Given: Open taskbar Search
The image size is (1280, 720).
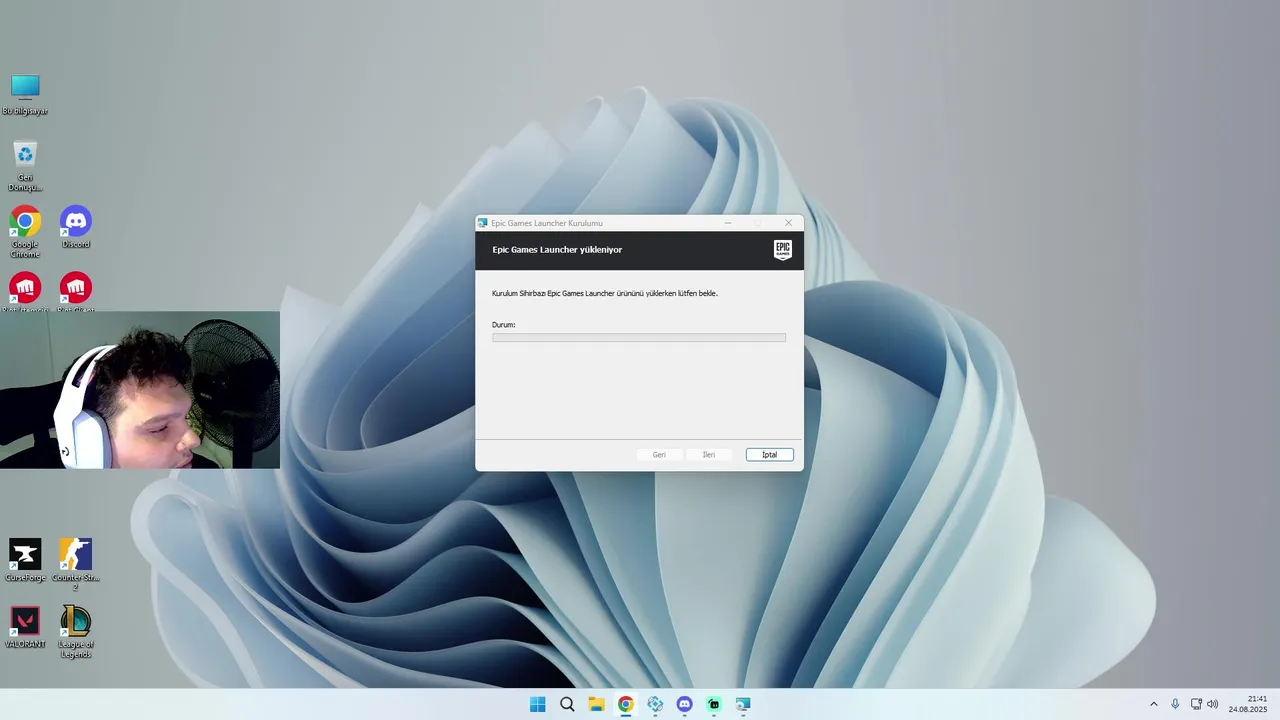Looking at the screenshot, I should coord(567,704).
